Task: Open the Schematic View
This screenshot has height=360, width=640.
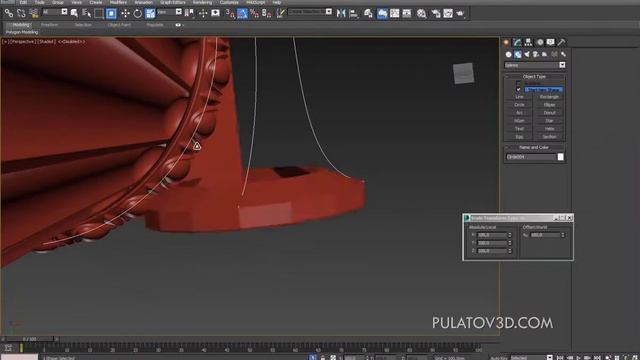Action: [407, 13]
